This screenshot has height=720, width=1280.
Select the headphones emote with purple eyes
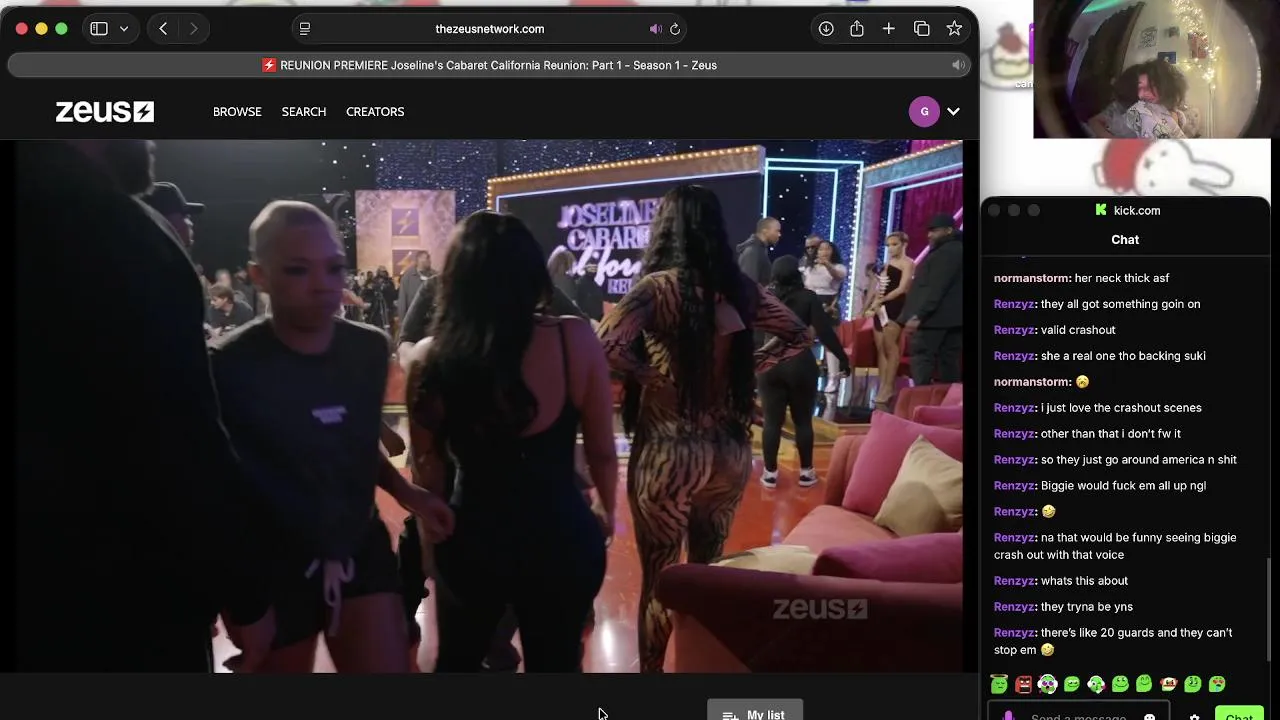[1047, 684]
